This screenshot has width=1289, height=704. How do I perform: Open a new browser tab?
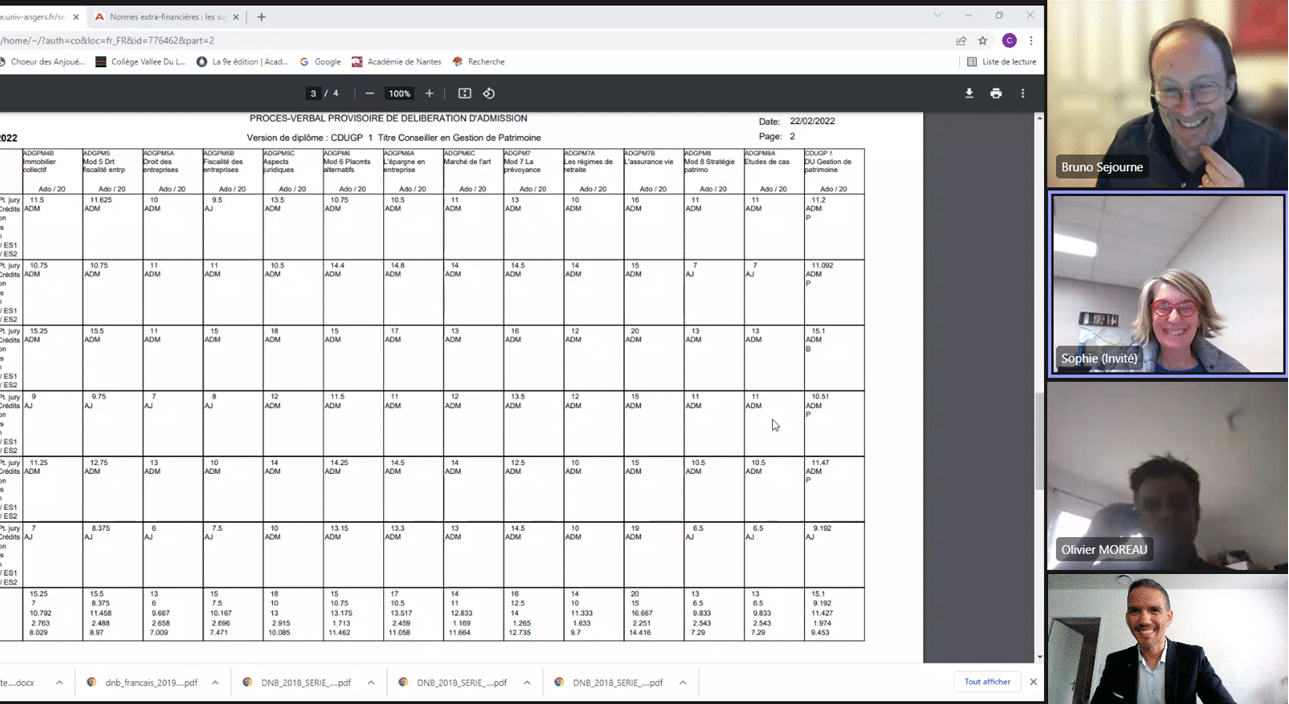[x=261, y=16]
